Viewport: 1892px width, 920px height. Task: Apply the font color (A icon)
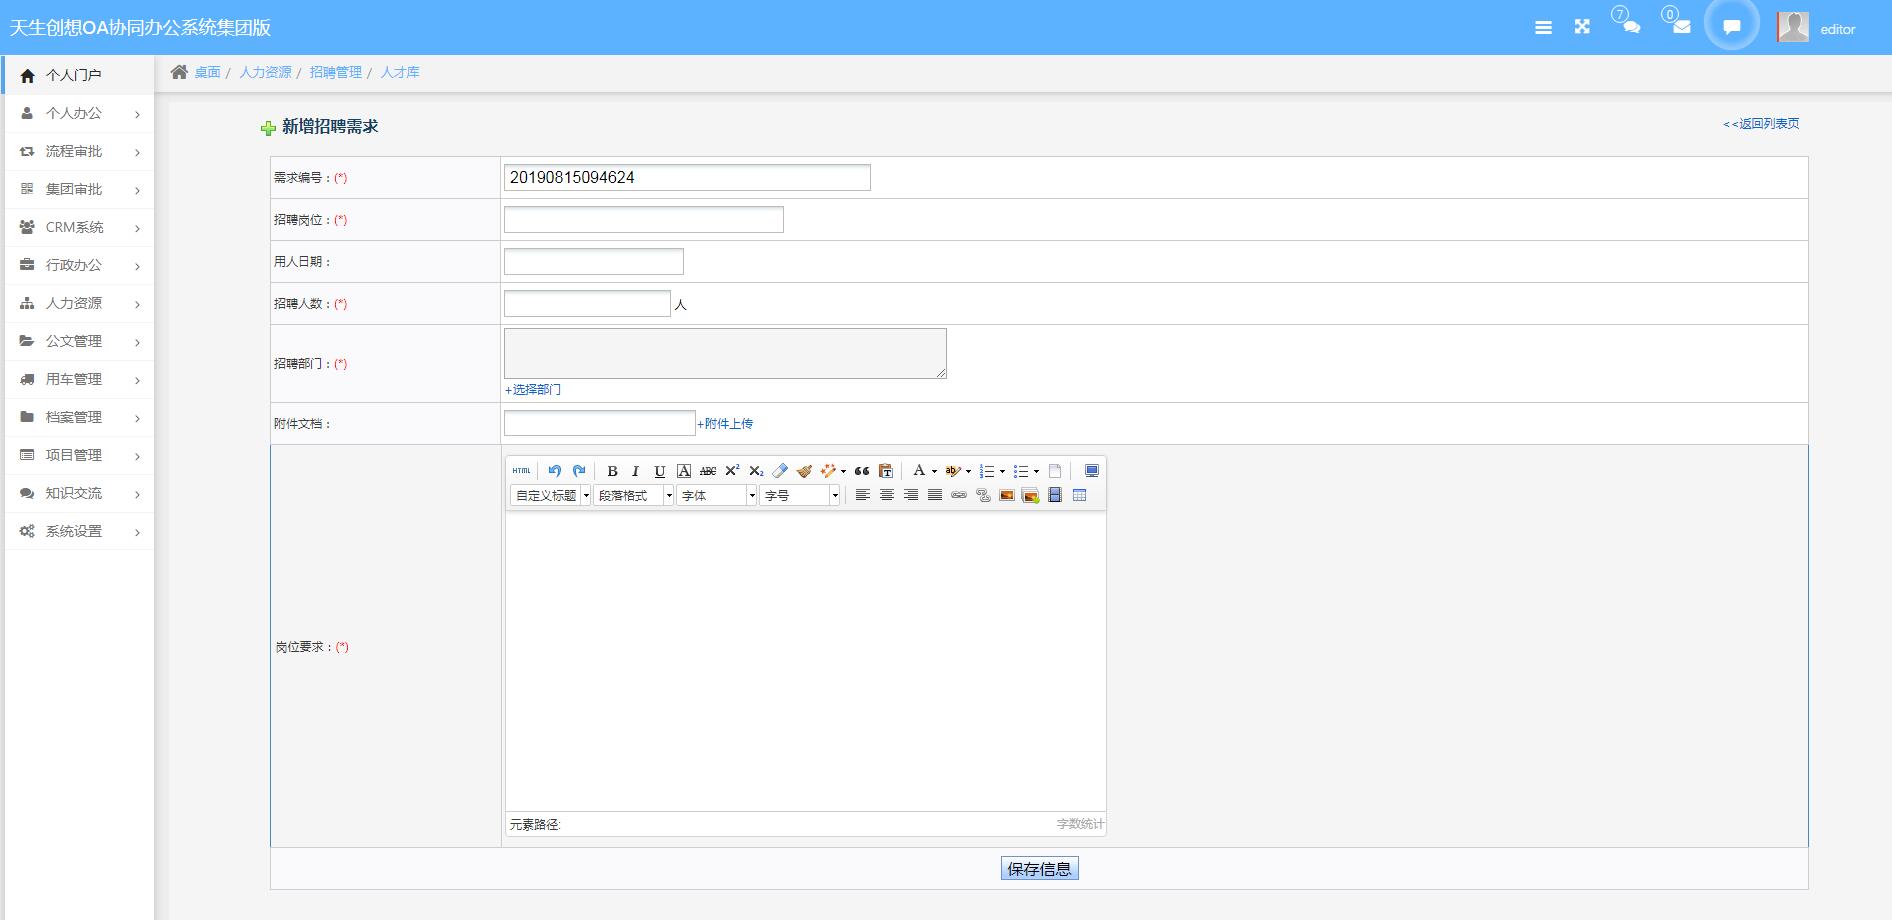(919, 471)
